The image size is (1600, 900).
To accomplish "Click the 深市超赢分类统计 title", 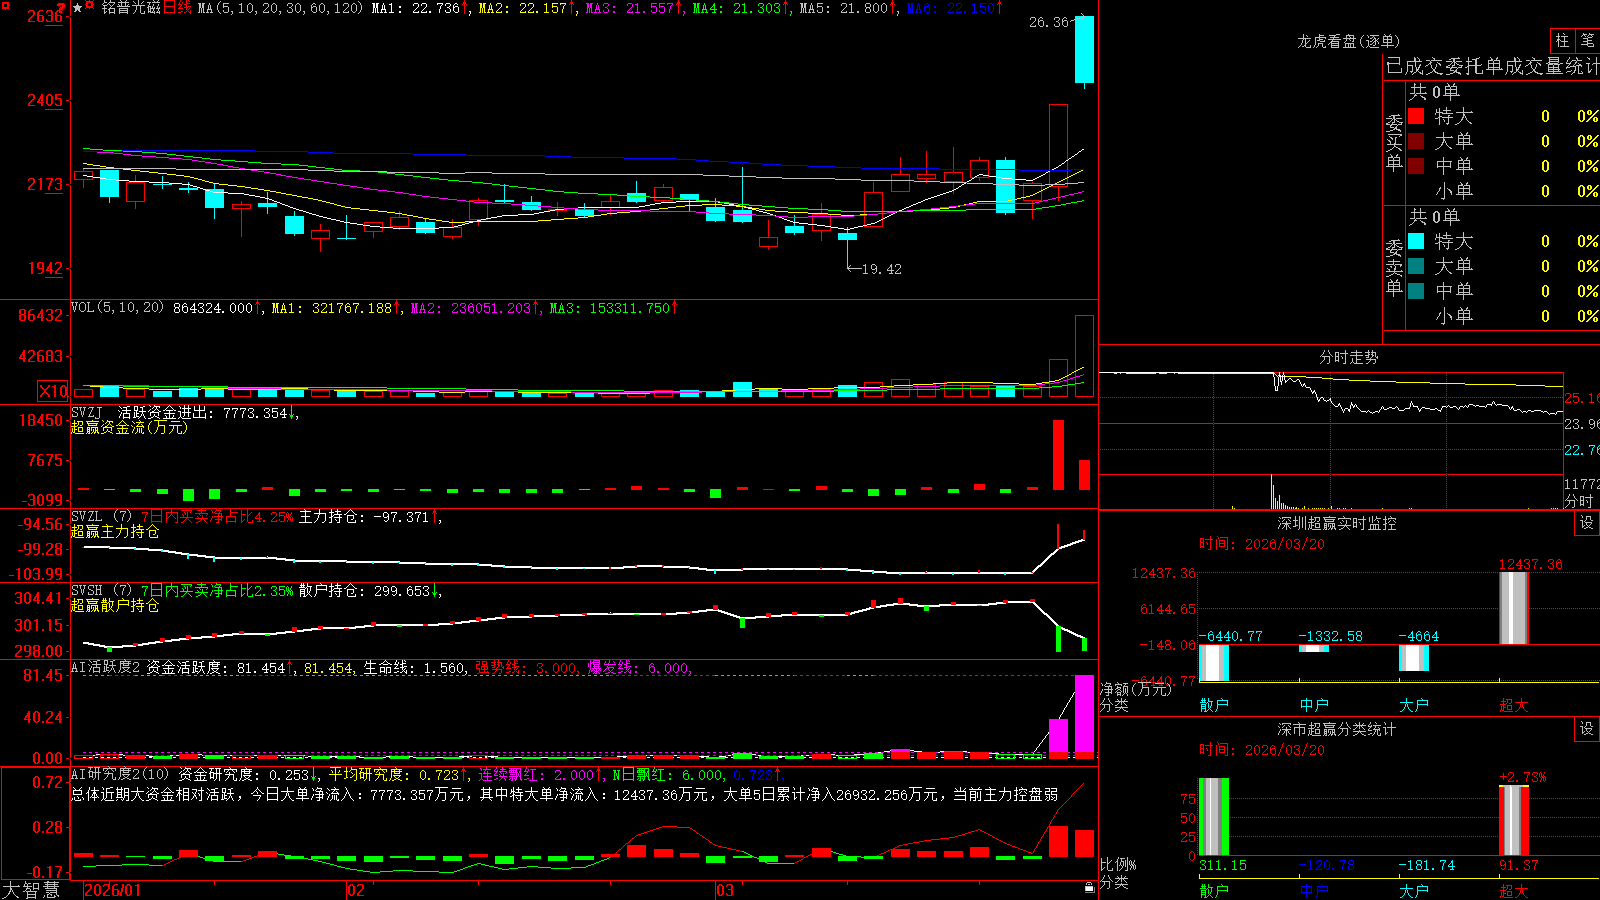I will coord(1337,729).
